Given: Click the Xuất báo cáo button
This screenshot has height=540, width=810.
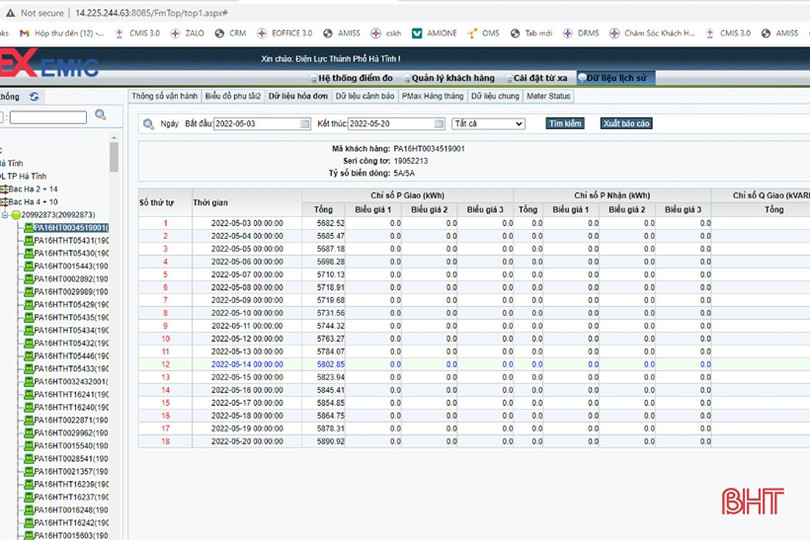Looking at the screenshot, I should coord(625,124).
